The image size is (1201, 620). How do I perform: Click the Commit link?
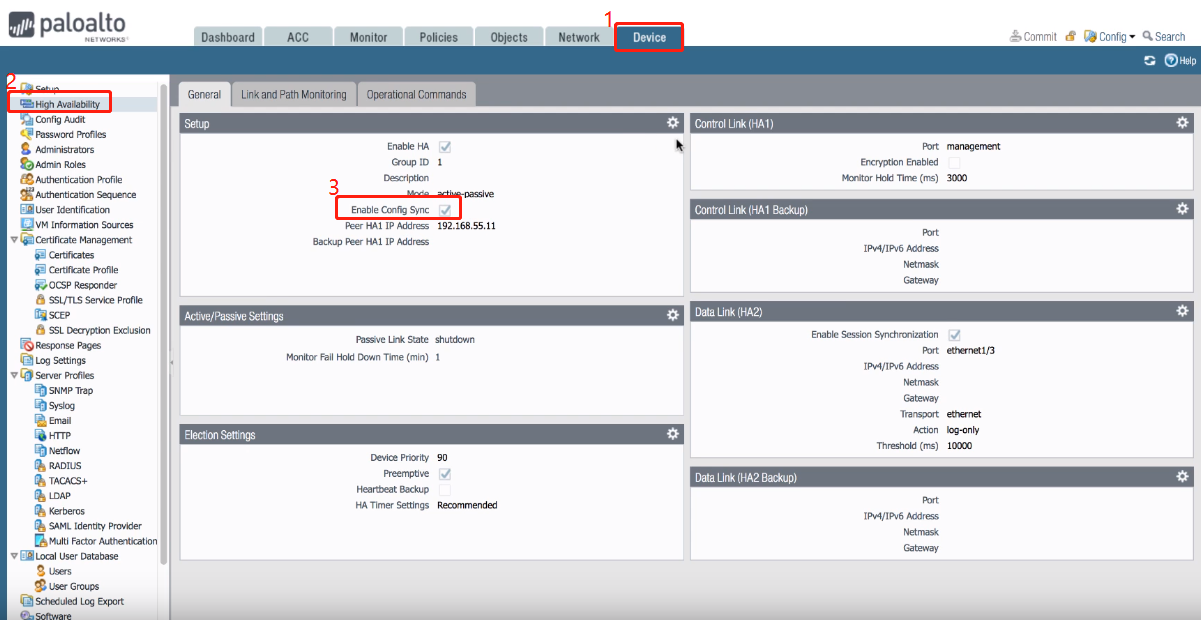[x=1034, y=37]
